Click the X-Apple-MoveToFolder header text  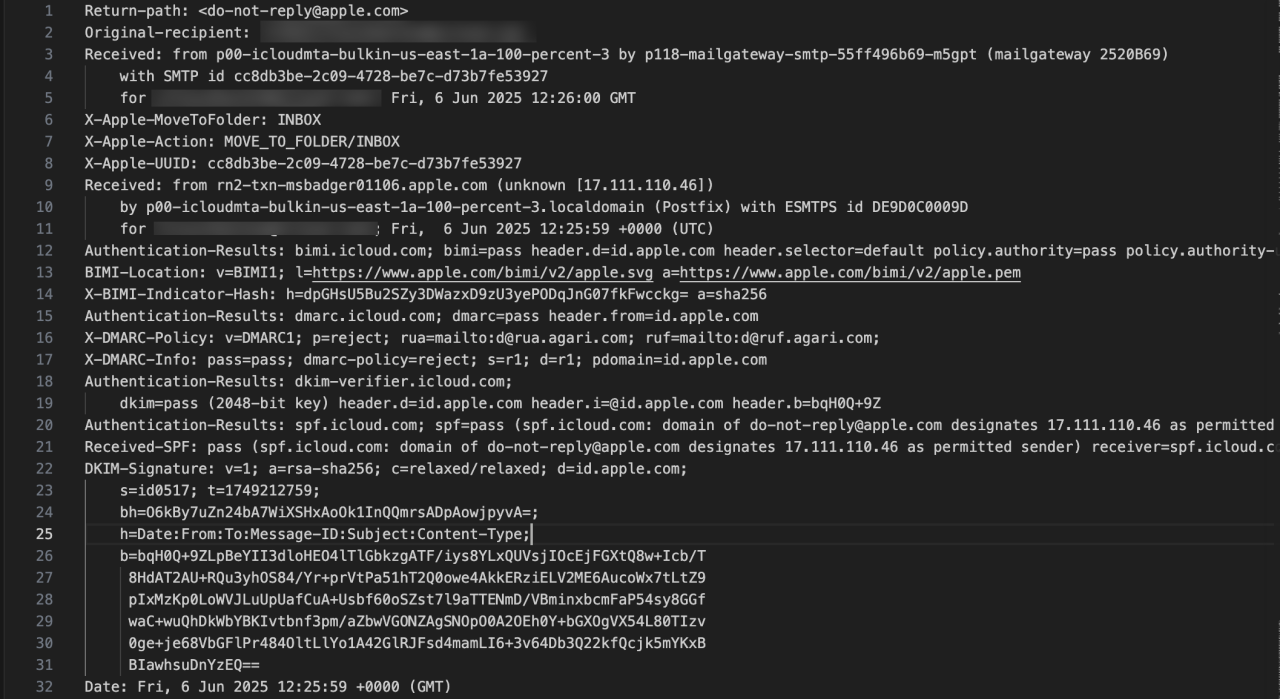click(x=202, y=120)
